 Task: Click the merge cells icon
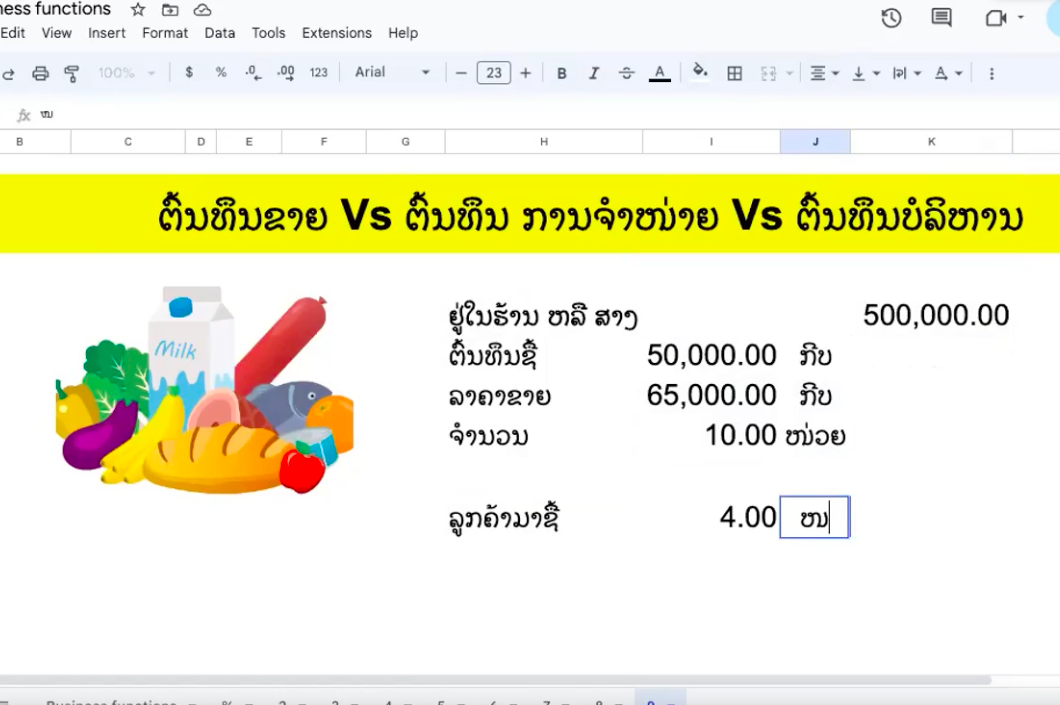tap(769, 73)
